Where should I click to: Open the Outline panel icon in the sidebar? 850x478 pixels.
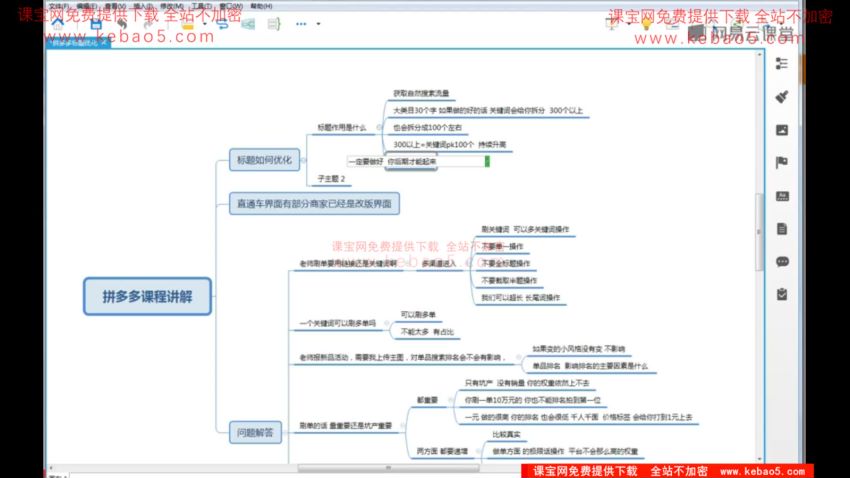(x=782, y=64)
